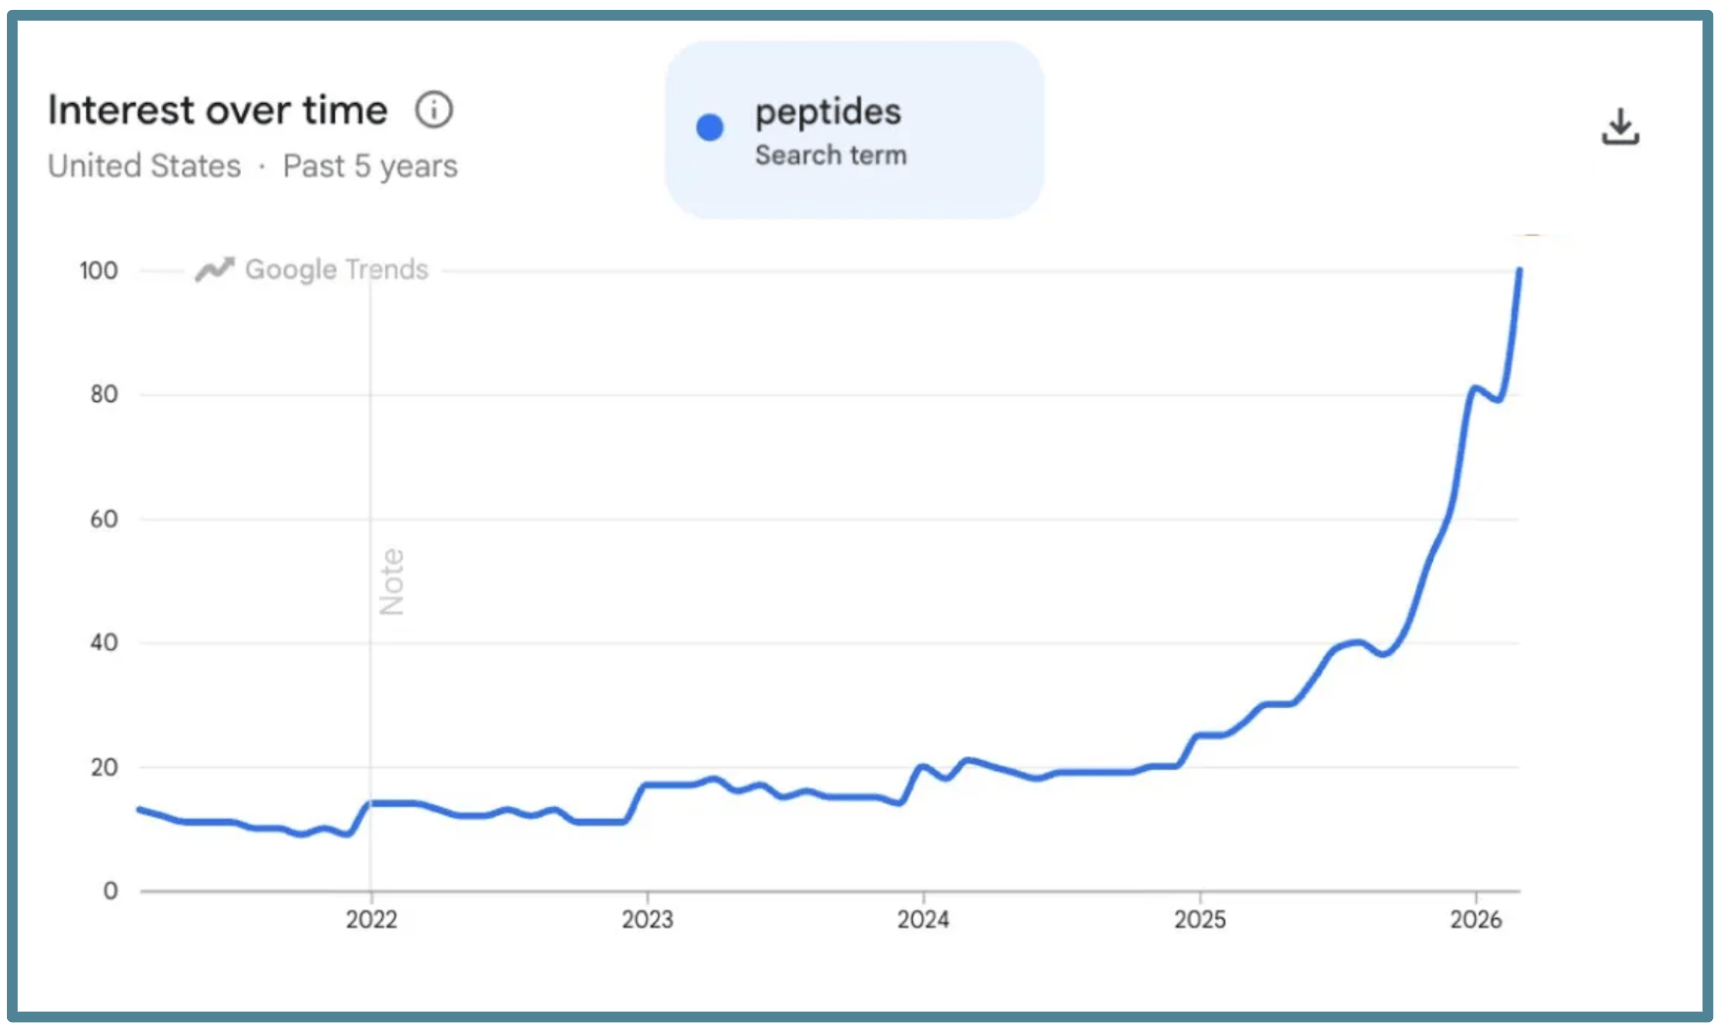Click the Google Trends watermark text
This screenshot has height=1032, width=1724.
pyautogui.click(x=336, y=270)
